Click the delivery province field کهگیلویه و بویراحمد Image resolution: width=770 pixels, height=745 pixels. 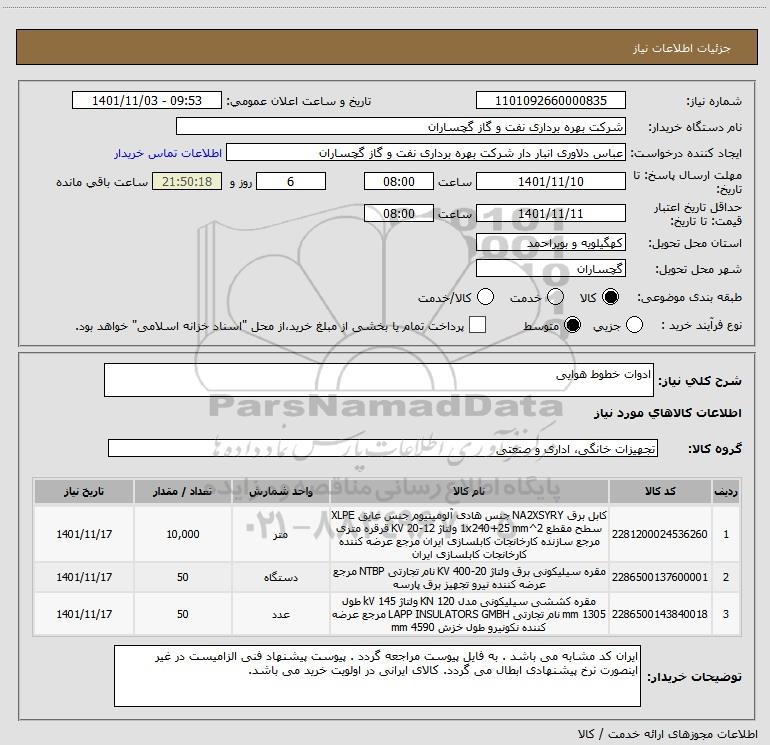550,243
